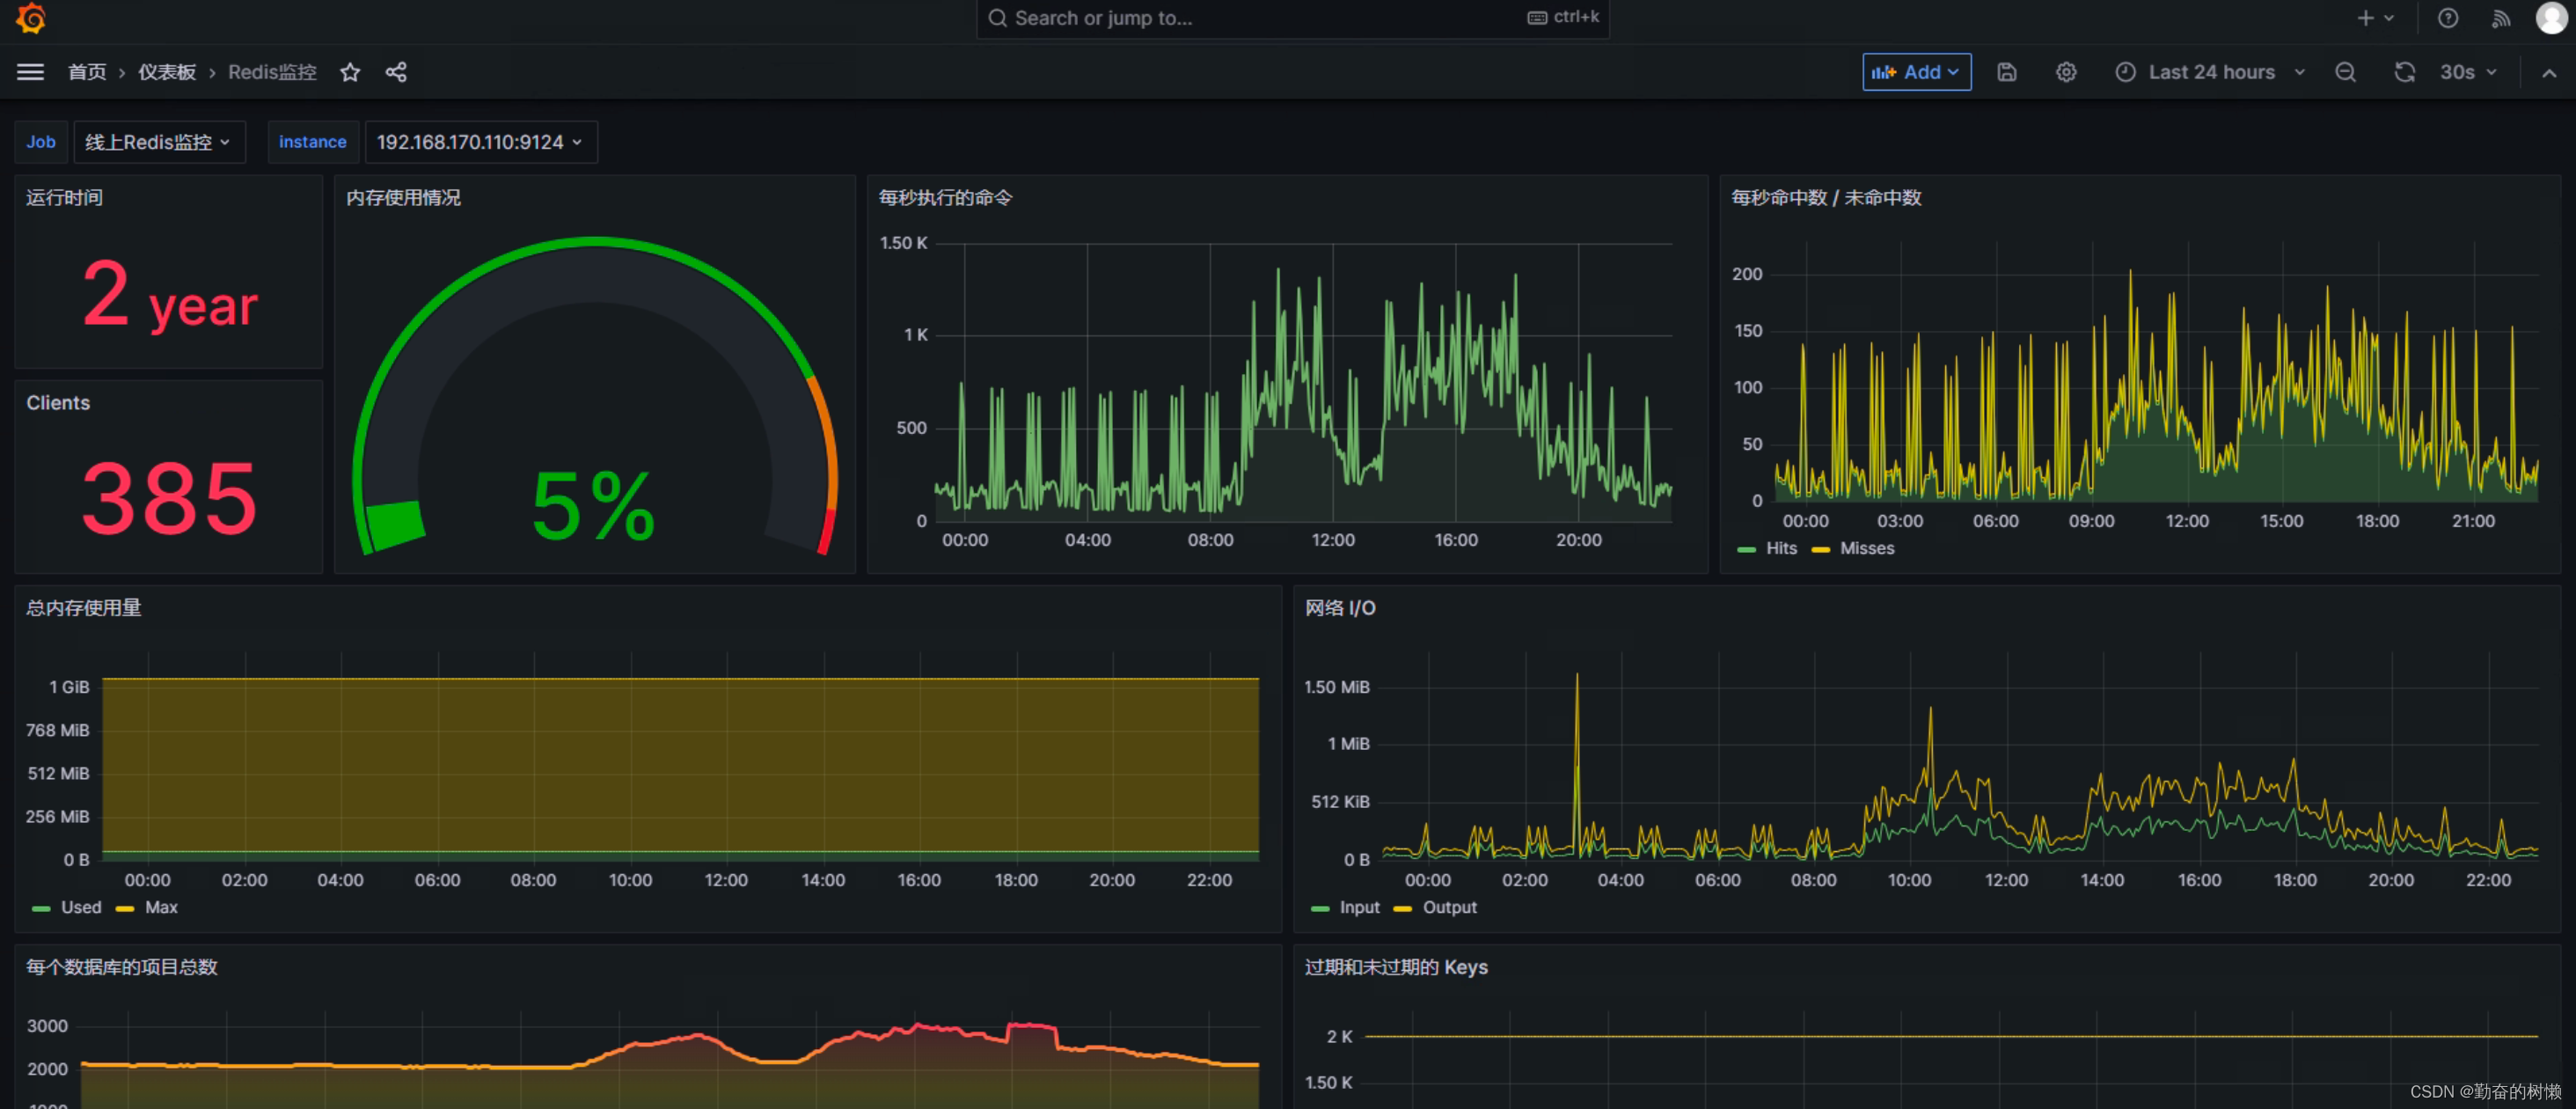Click the 运行时间 panel title
The image size is (2576, 1109).
pyautogui.click(x=64, y=197)
